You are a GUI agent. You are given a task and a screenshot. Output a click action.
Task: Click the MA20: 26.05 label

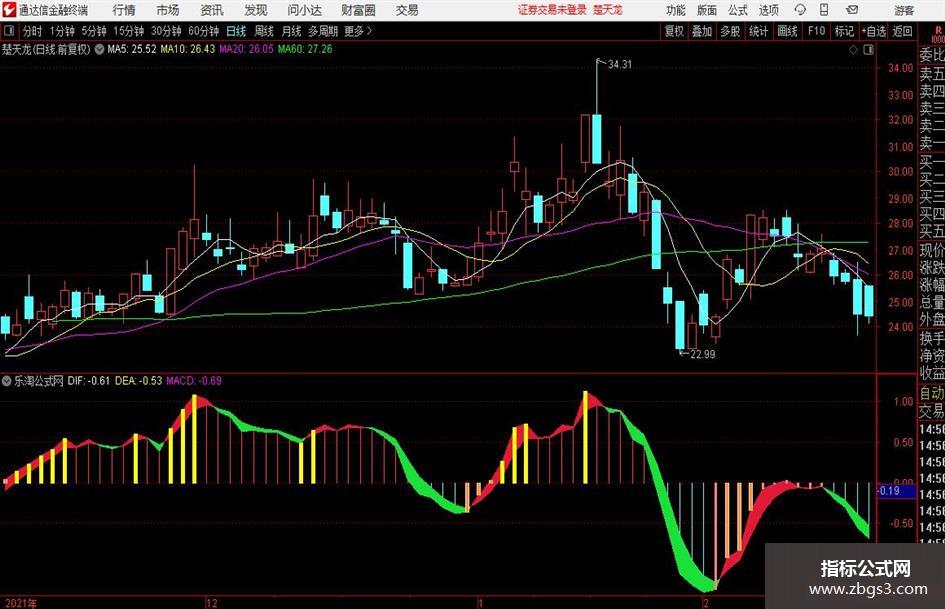(x=246, y=49)
